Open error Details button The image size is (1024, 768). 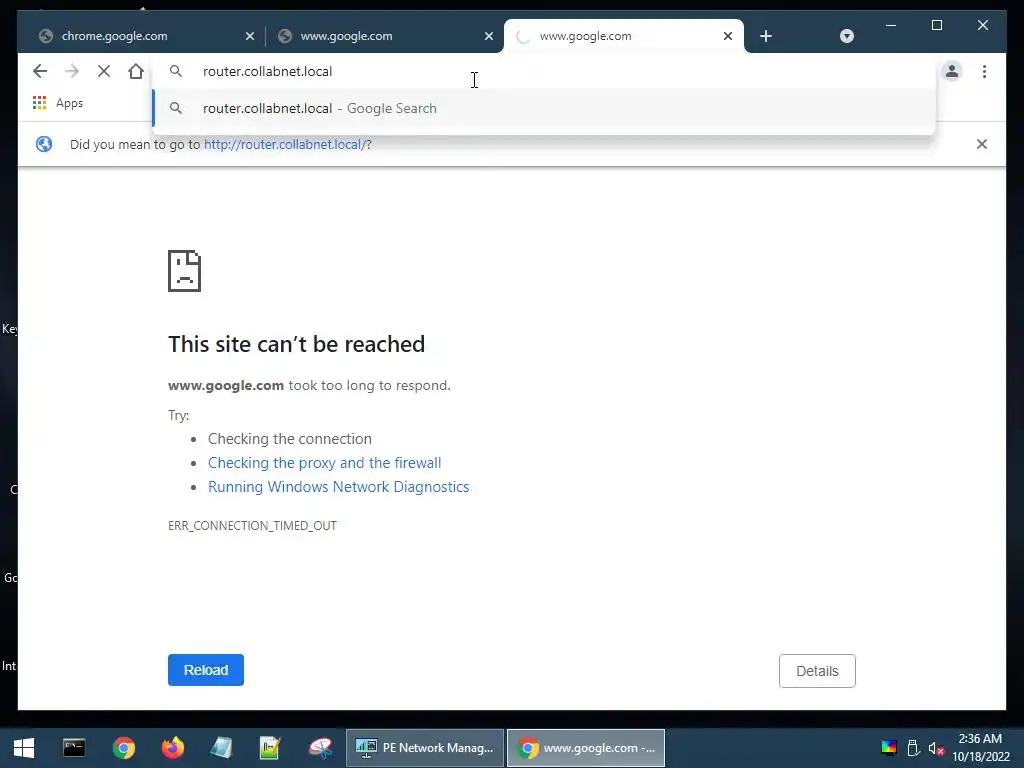817,671
